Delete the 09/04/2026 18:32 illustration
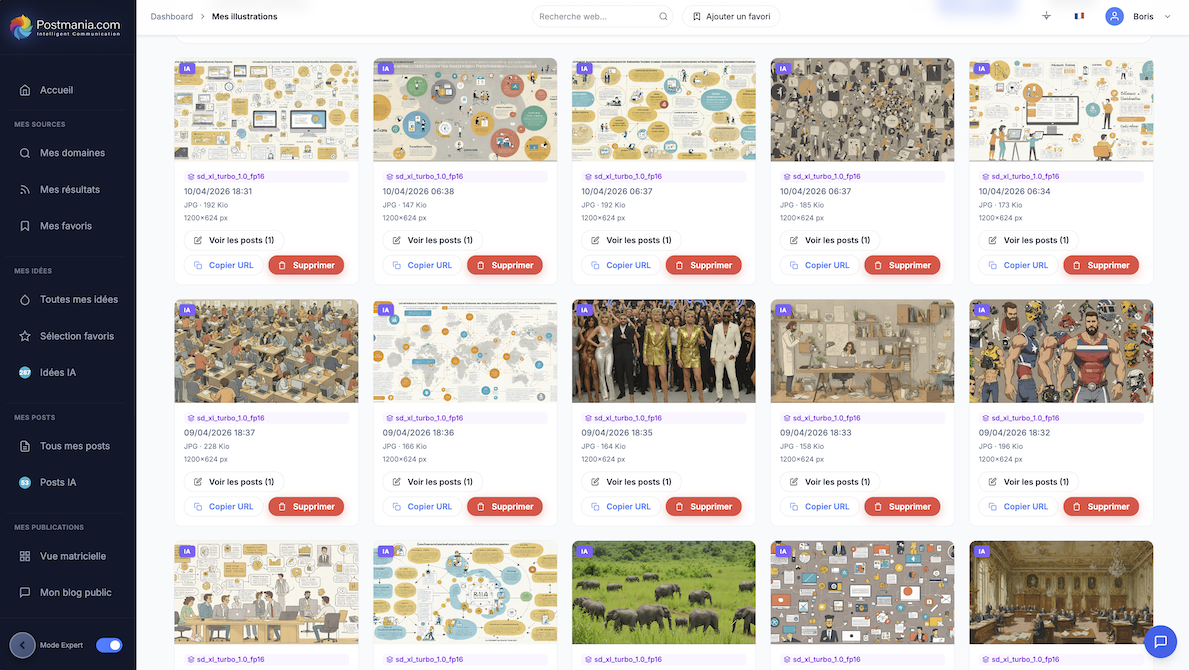Viewport: 1189px width, 670px height. tap(1101, 507)
